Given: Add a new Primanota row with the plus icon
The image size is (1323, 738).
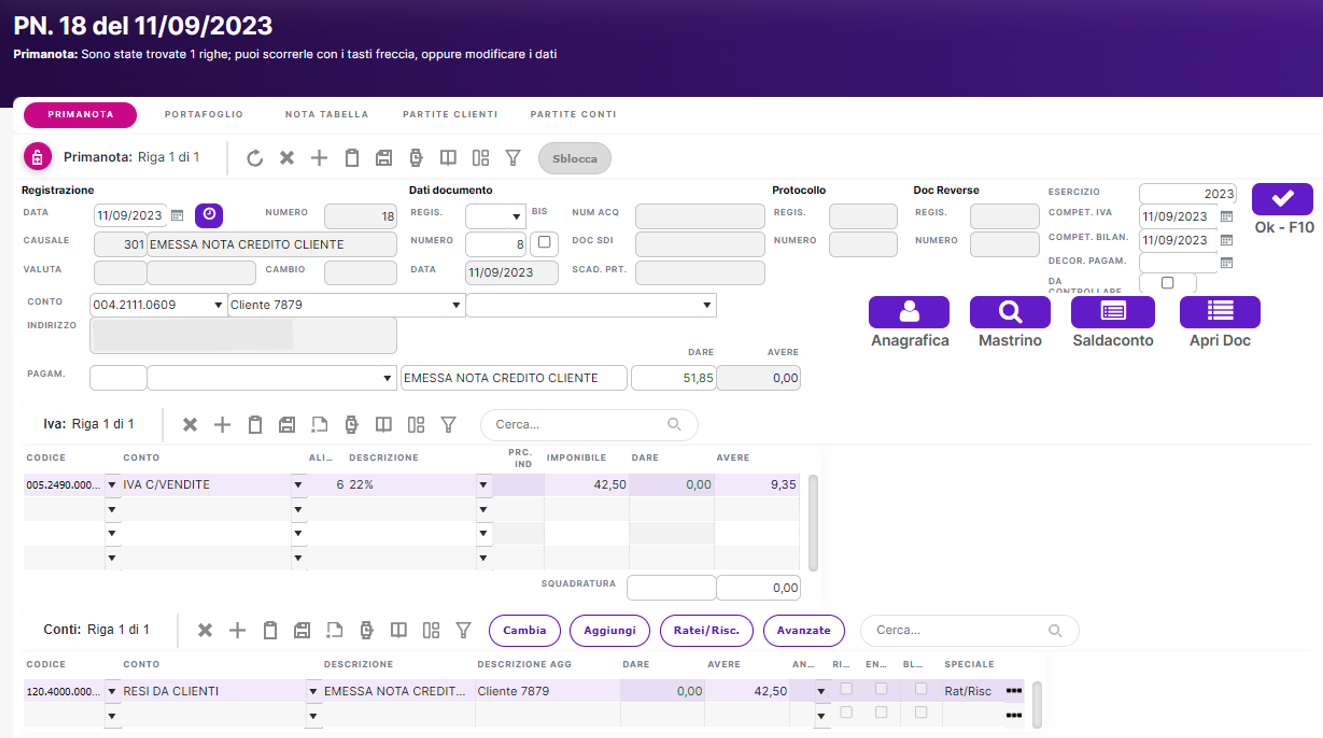Looking at the screenshot, I should pos(319,158).
